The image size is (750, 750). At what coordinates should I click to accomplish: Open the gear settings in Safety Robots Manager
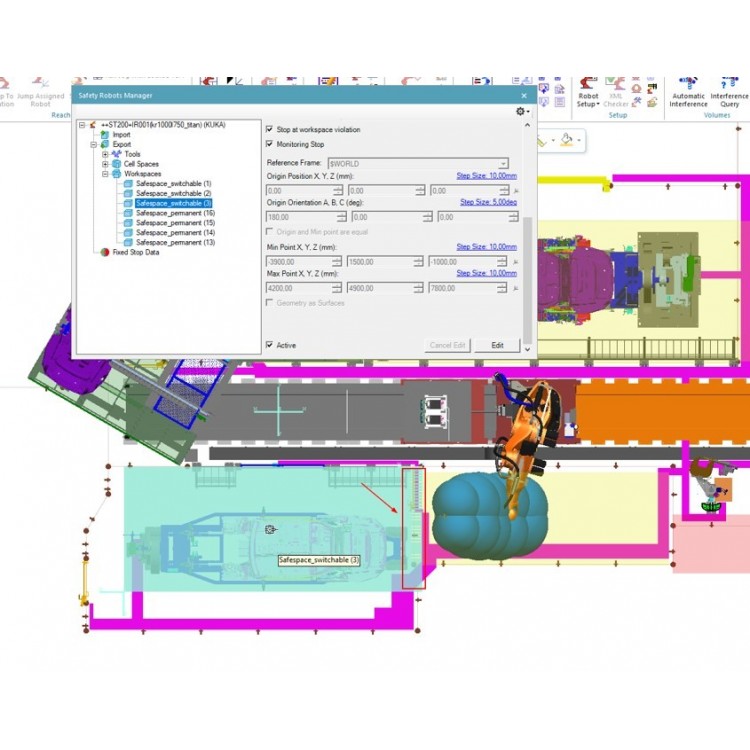[521, 111]
